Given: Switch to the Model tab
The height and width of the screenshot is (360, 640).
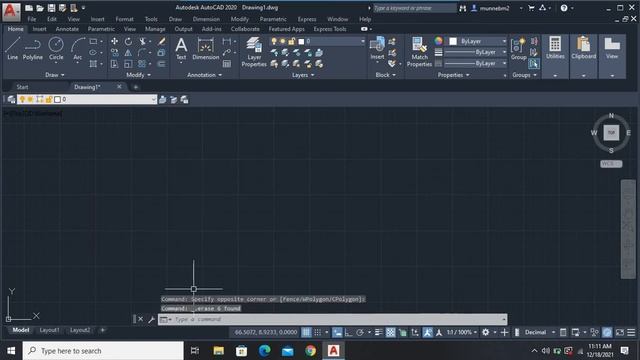Looking at the screenshot, I should [x=20, y=330].
